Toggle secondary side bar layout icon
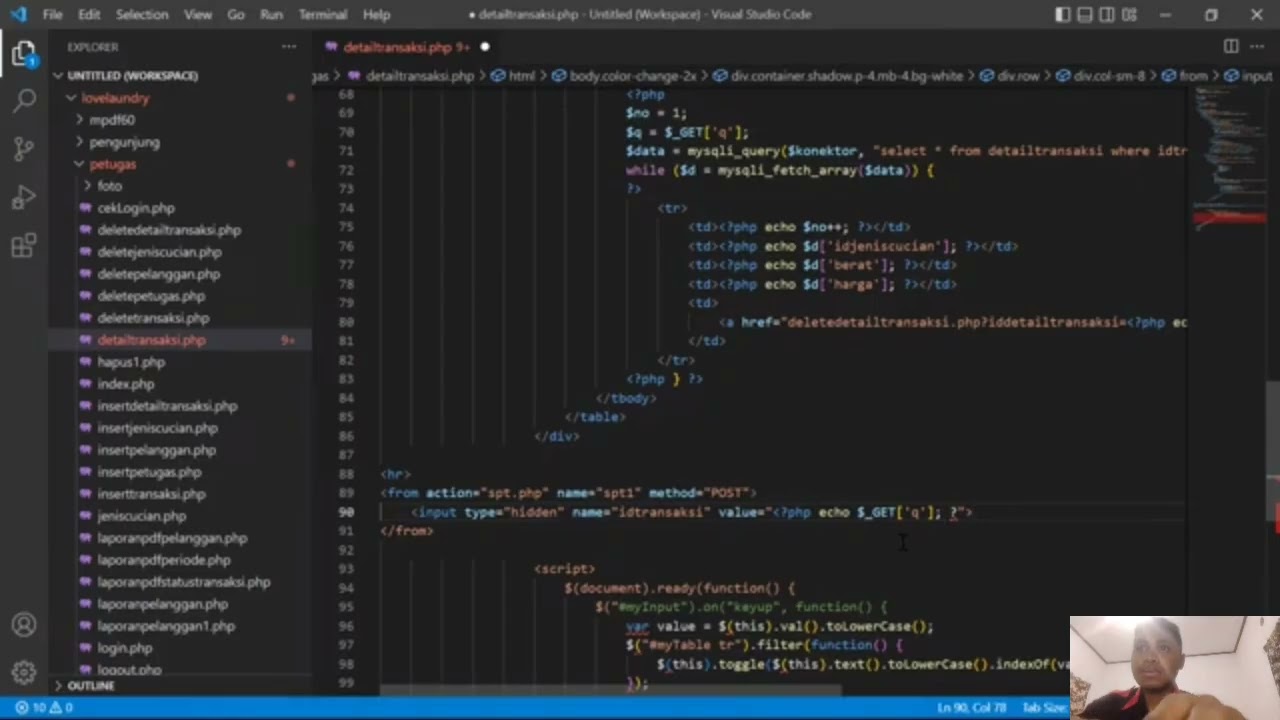 (x=1107, y=15)
